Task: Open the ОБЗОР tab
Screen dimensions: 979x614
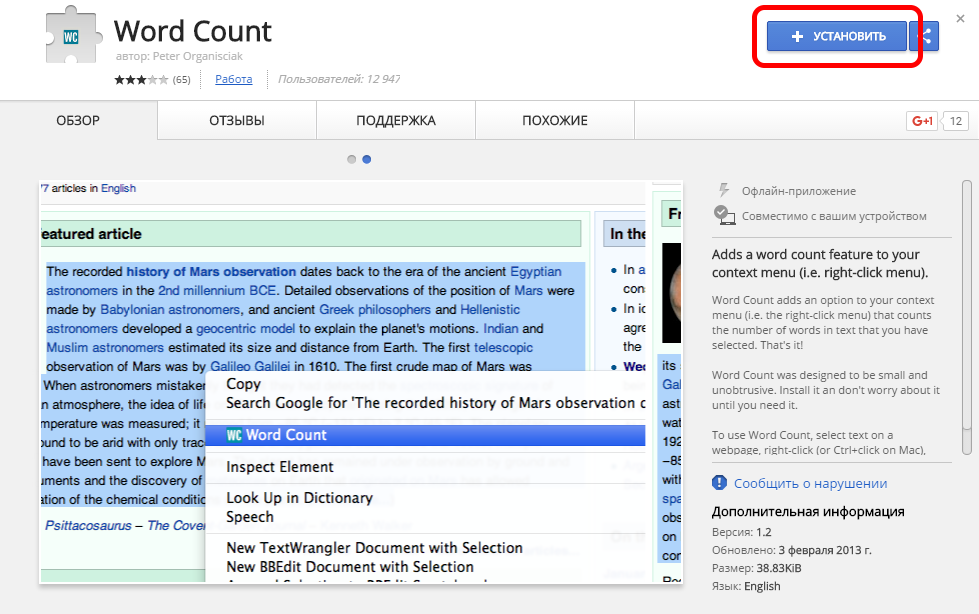Action: (78, 121)
